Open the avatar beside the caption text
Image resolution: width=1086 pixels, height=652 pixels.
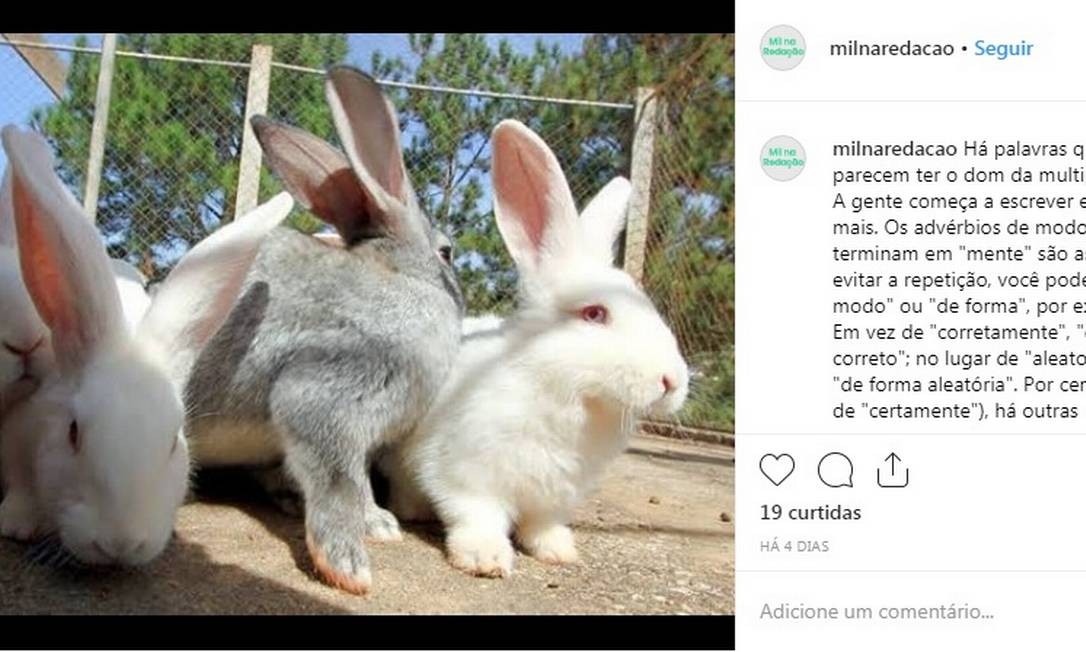point(783,158)
